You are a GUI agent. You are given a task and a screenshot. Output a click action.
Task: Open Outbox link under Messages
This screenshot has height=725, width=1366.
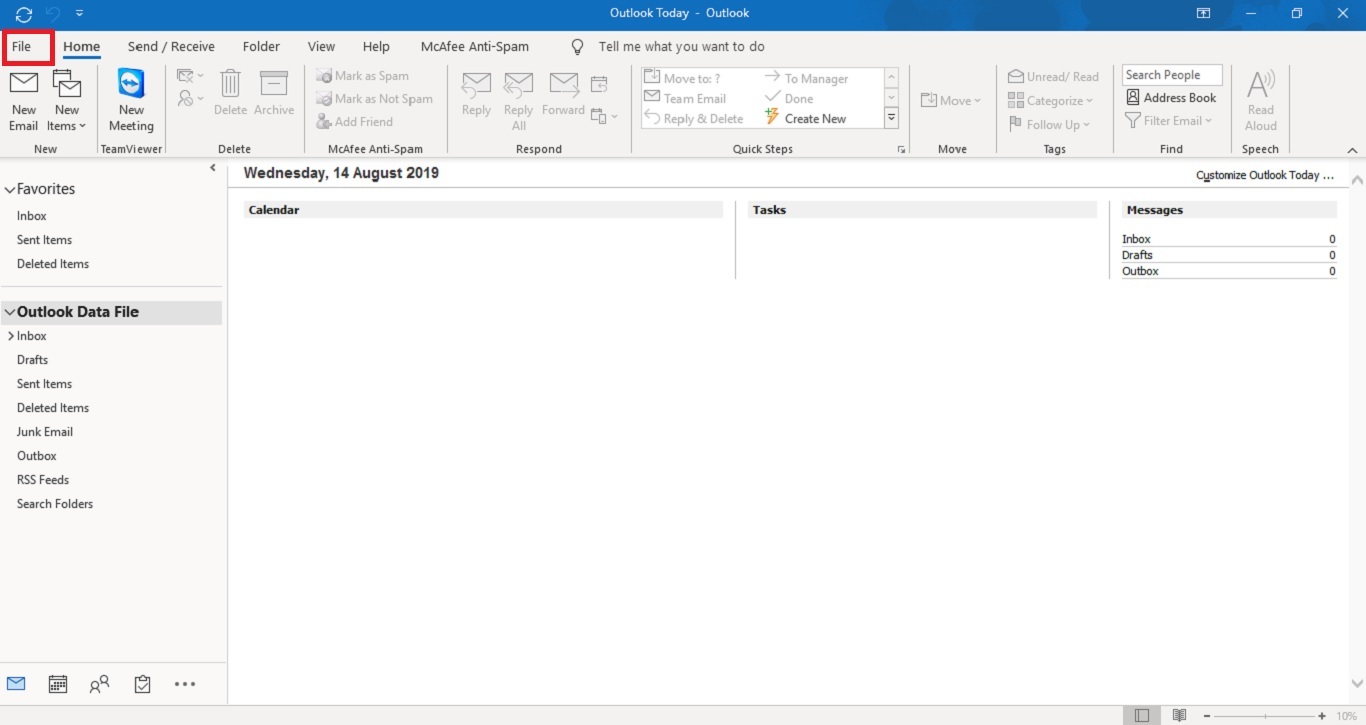(x=1140, y=271)
